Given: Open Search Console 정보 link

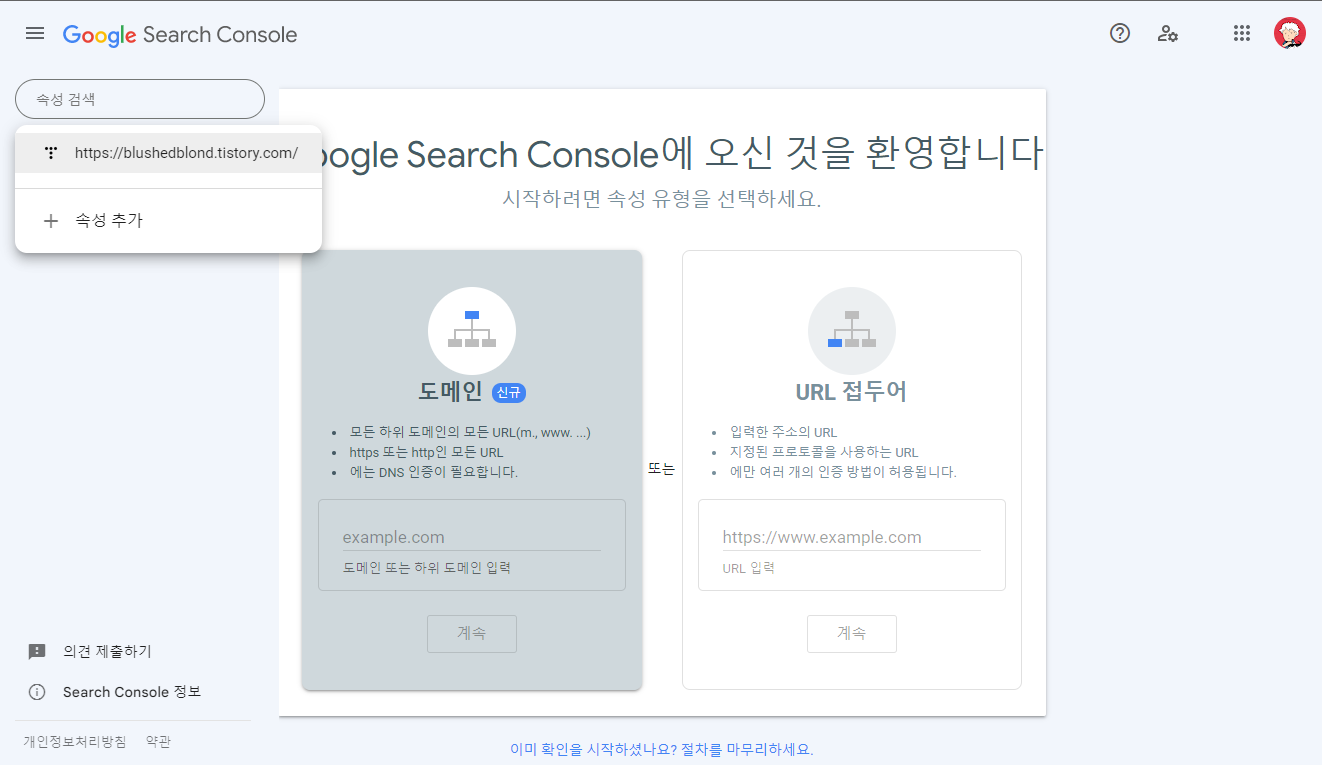Looking at the screenshot, I should [132, 692].
